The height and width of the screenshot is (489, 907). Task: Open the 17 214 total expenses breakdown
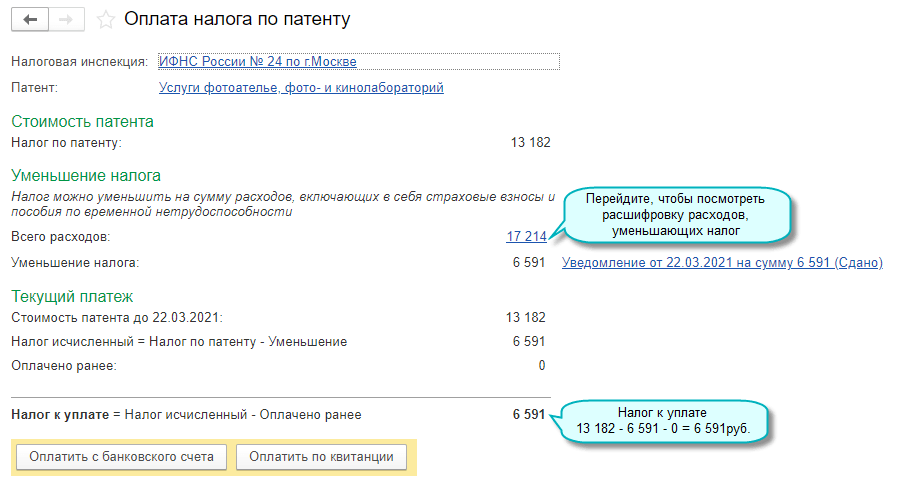tap(526, 237)
